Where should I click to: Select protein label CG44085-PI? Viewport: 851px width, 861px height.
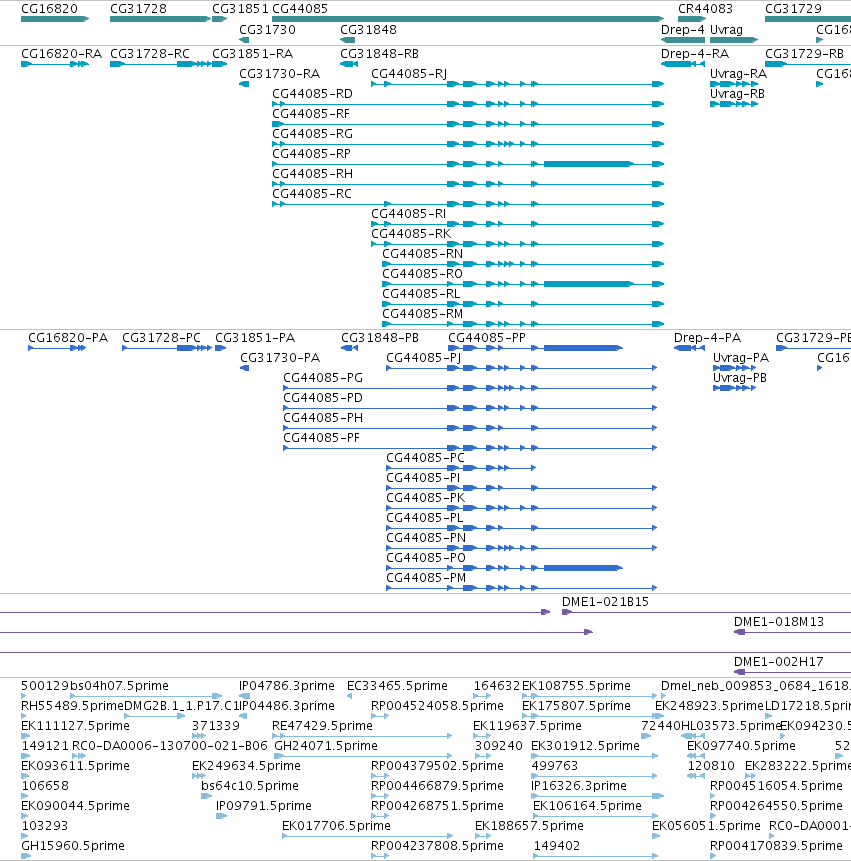[423, 478]
